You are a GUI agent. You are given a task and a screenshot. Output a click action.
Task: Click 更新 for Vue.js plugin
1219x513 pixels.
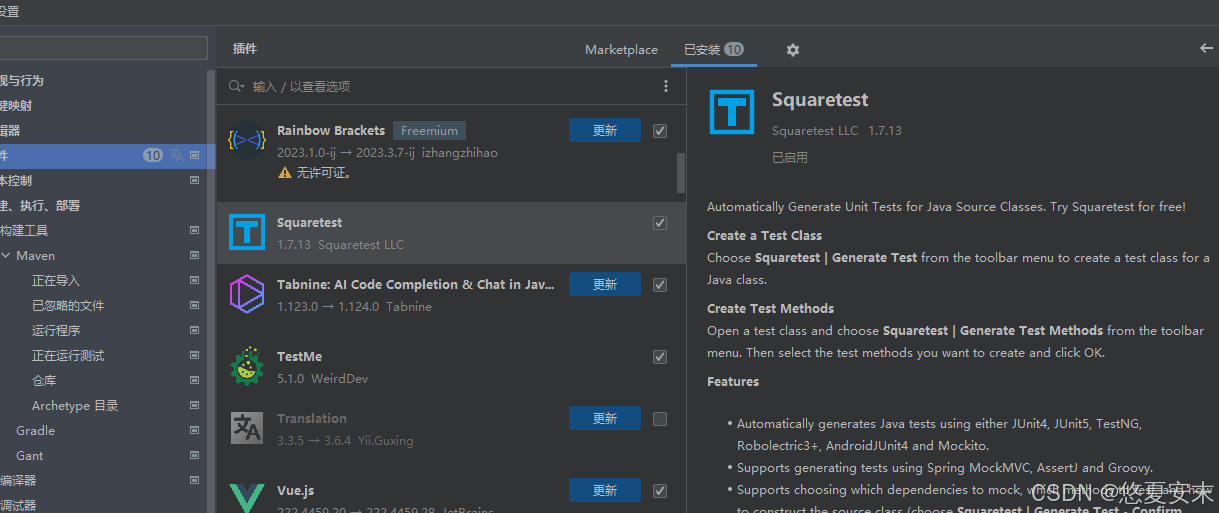[605, 490]
